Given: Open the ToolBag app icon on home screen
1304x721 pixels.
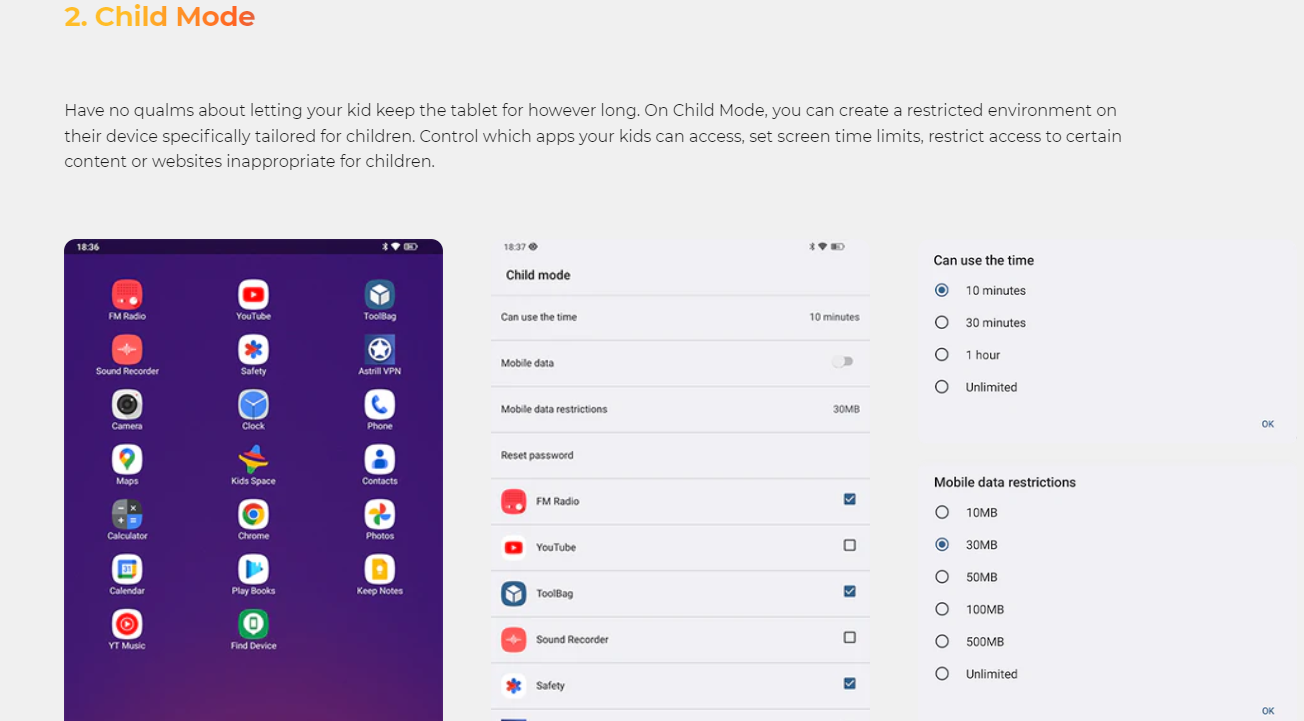Looking at the screenshot, I should (x=380, y=295).
